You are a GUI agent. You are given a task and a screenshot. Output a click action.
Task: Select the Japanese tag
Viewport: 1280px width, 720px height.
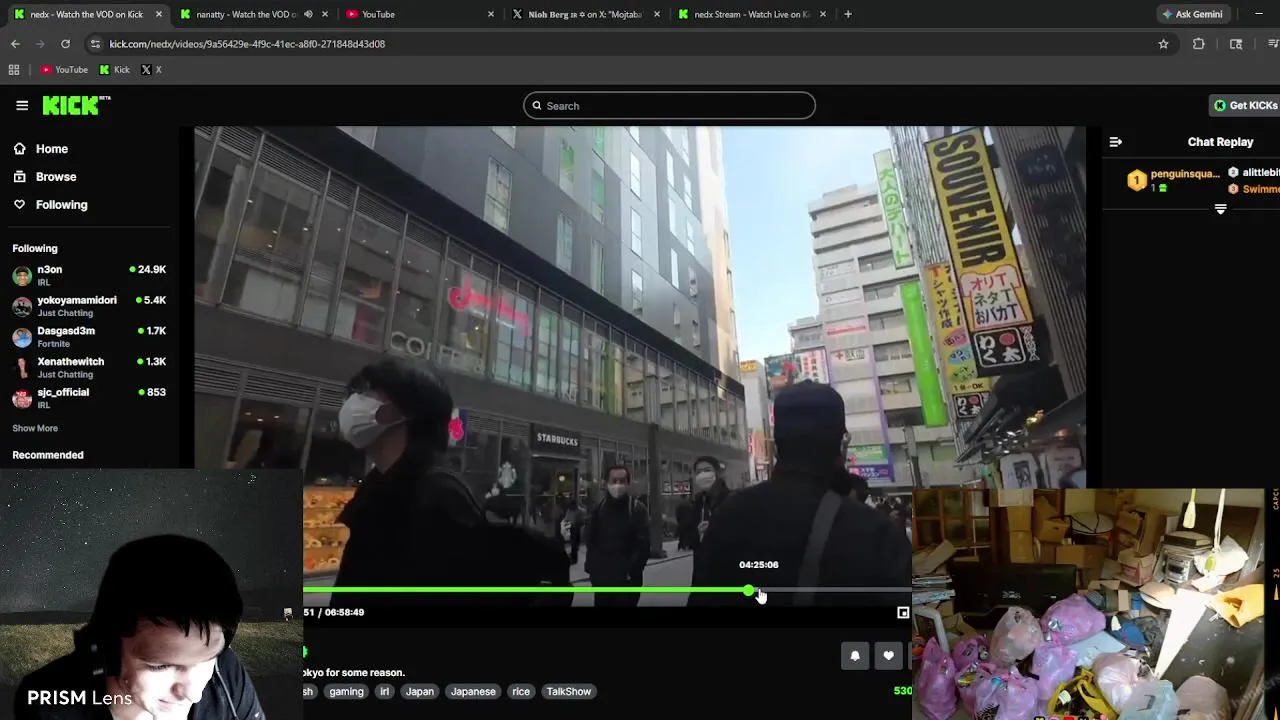click(x=473, y=692)
